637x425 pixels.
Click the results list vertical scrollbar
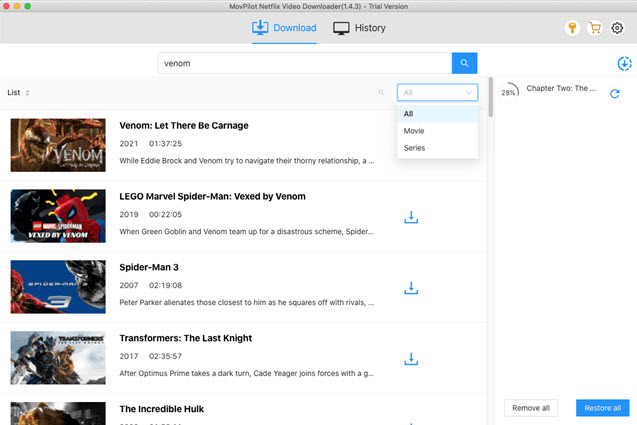pos(491,97)
